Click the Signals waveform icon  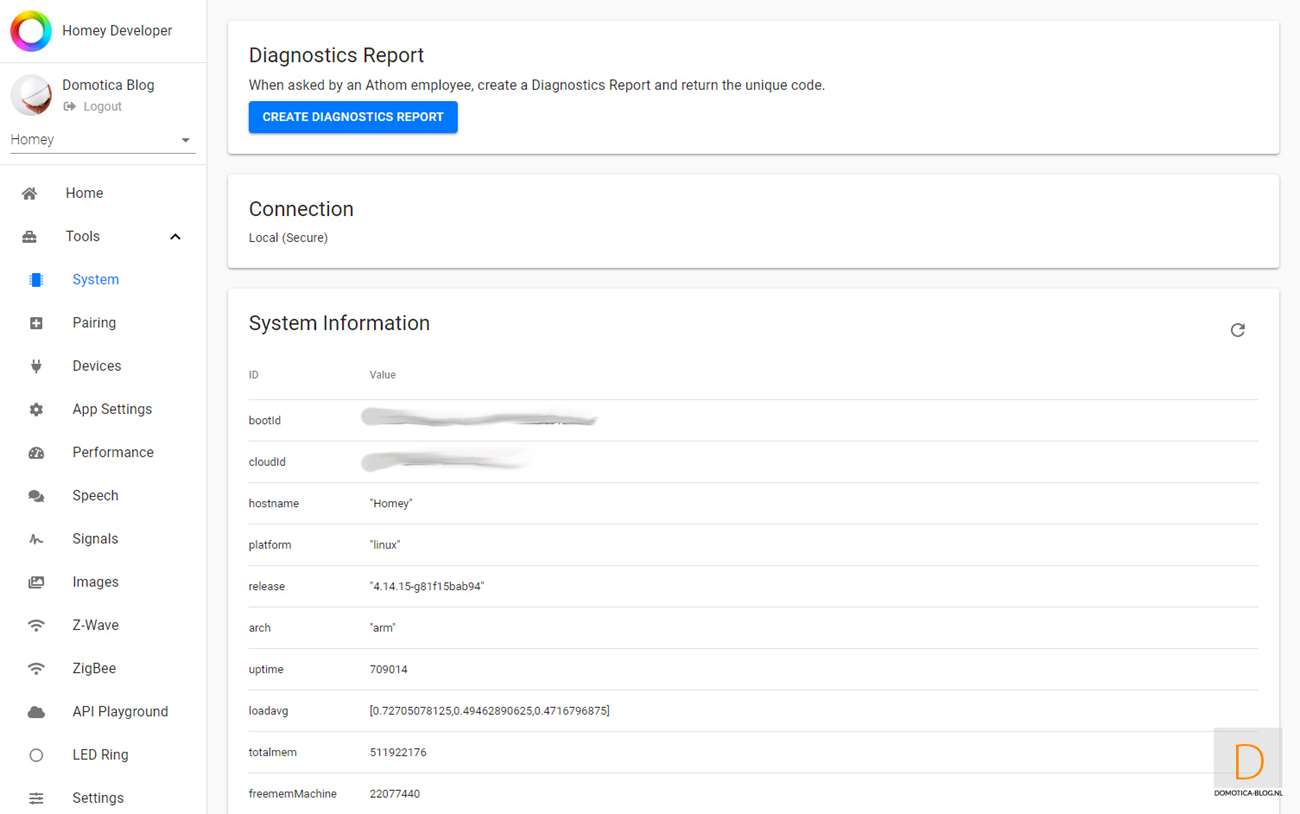coord(36,539)
